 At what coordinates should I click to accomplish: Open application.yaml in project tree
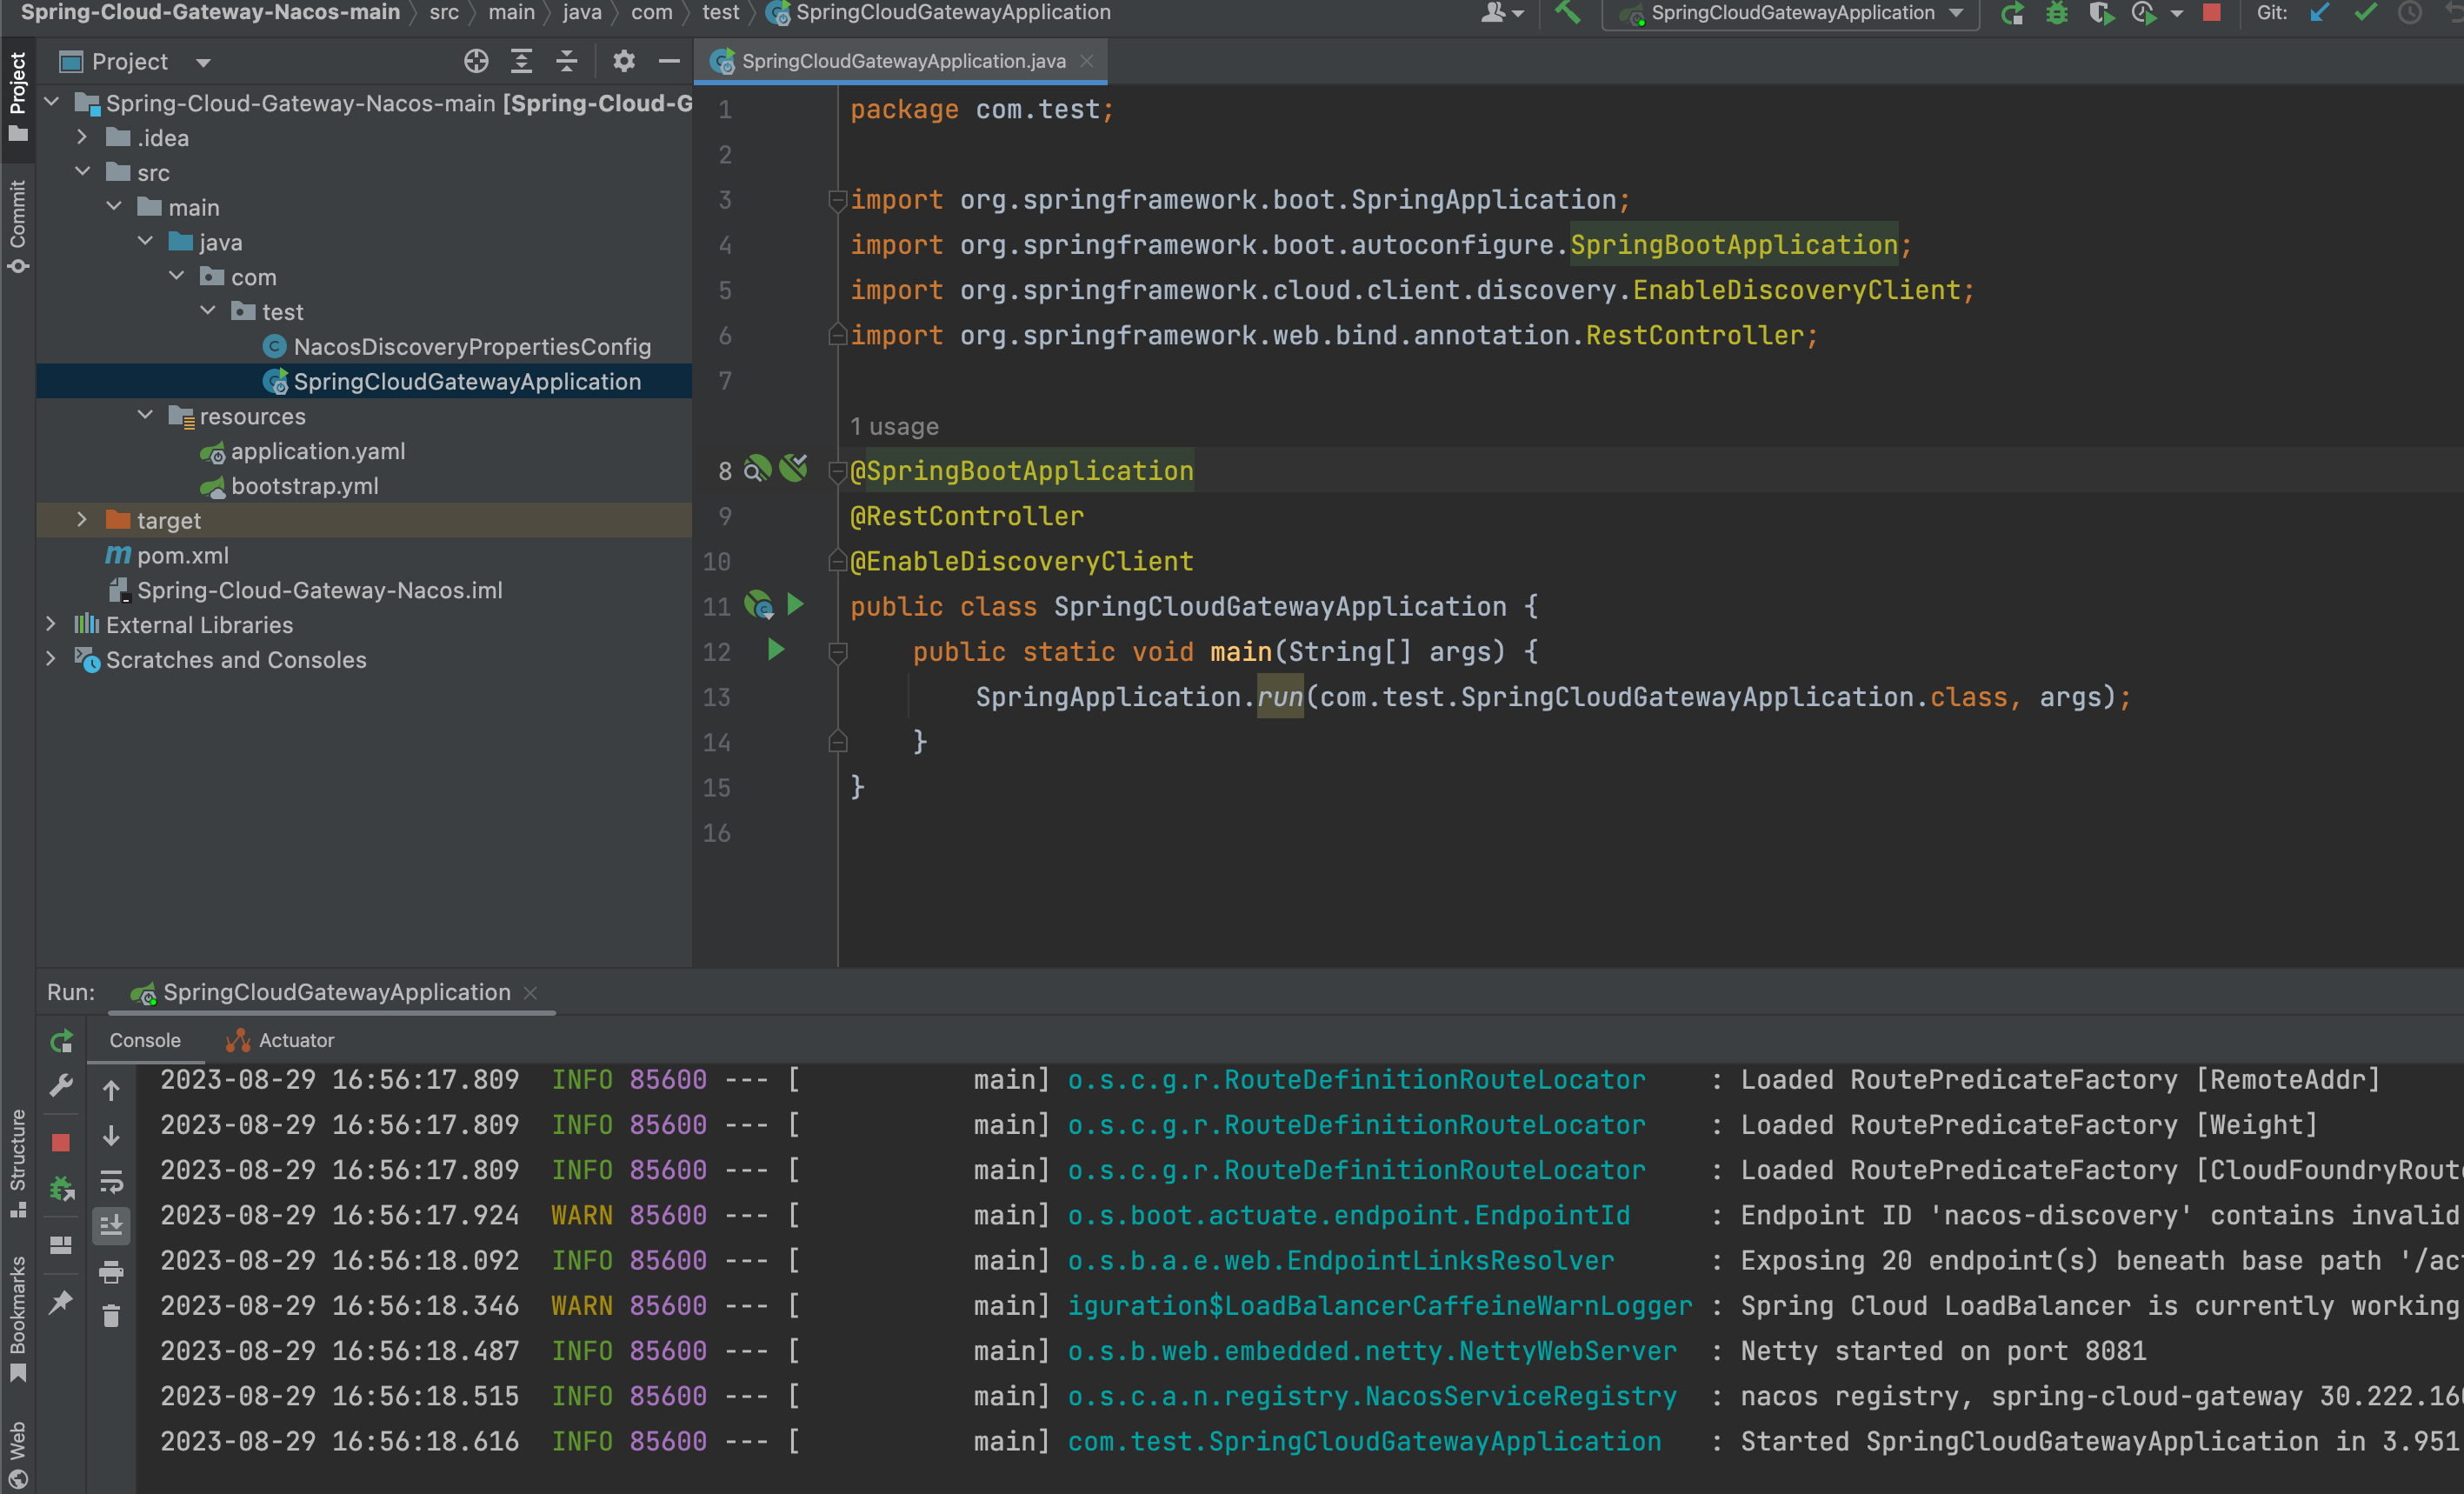317,451
